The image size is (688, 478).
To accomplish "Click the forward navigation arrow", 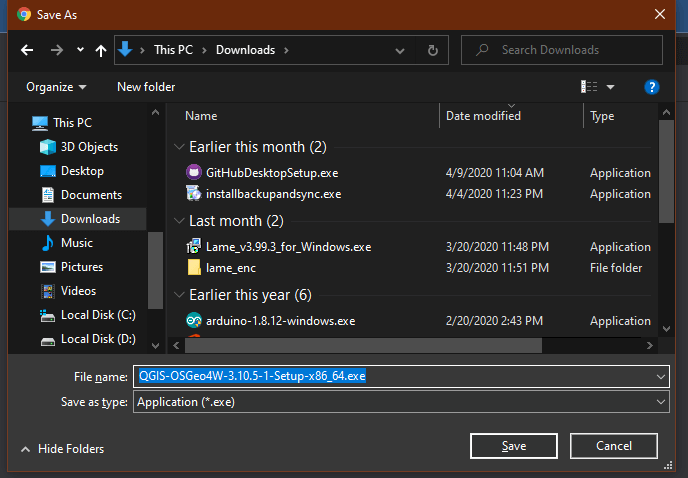I will pos(57,50).
